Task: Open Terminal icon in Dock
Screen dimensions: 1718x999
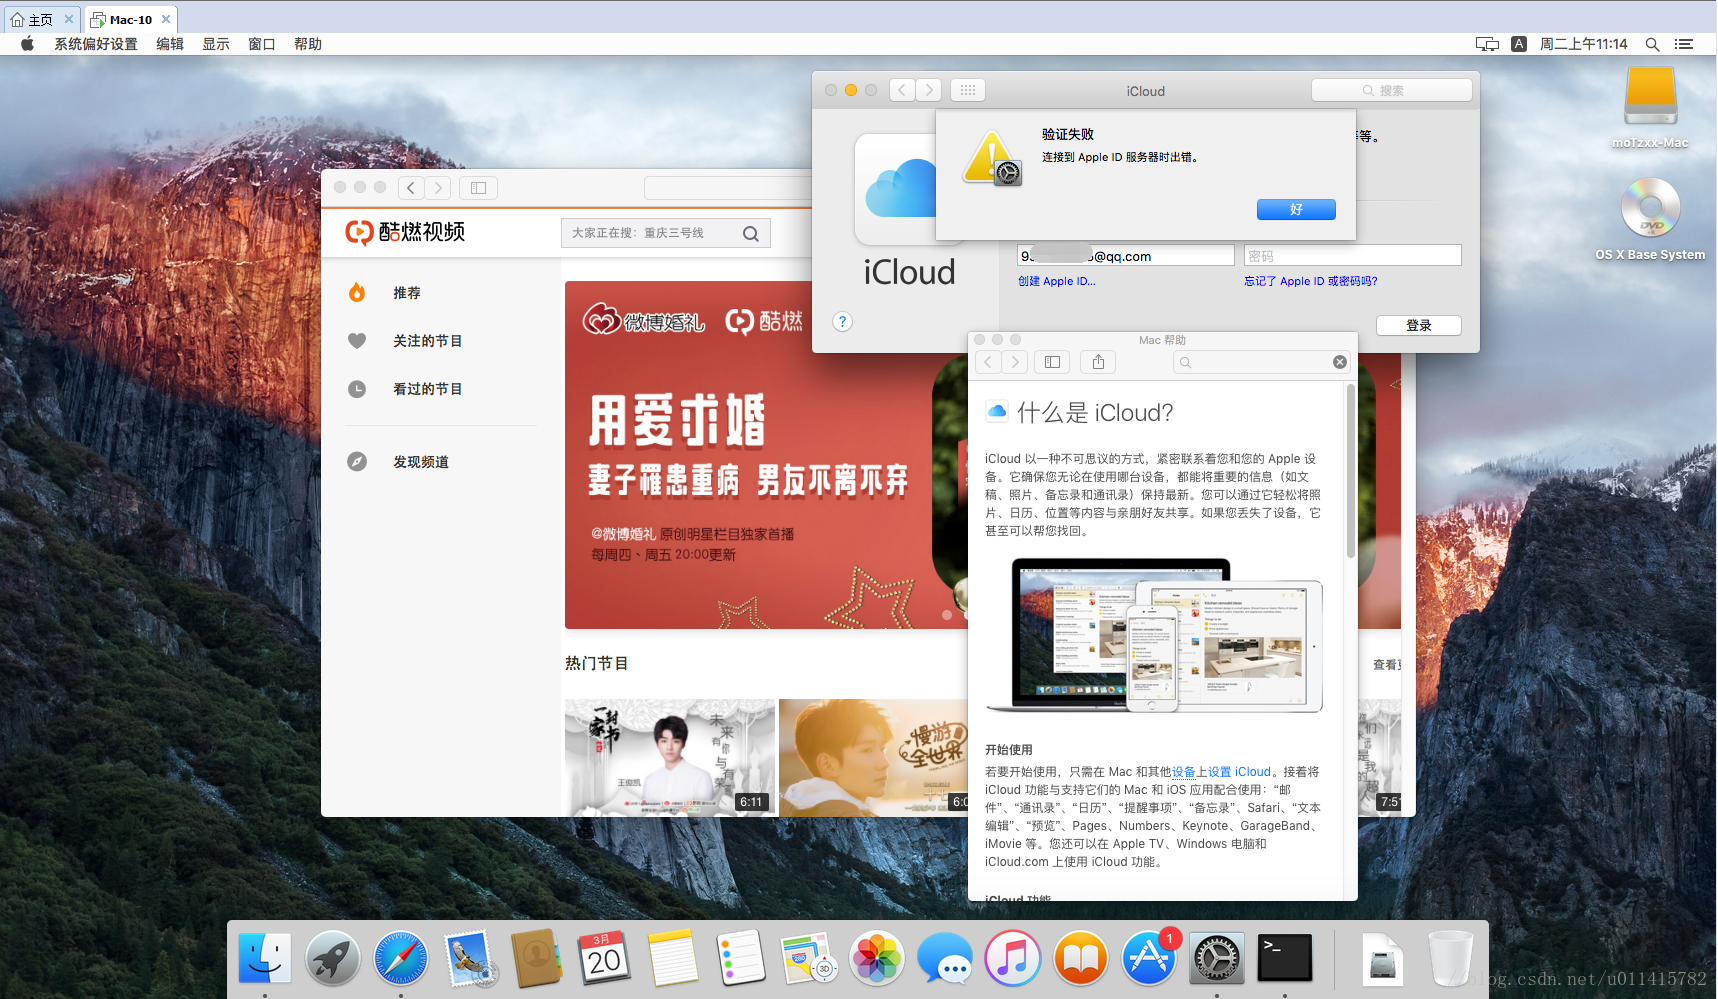Action: click(1285, 958)
